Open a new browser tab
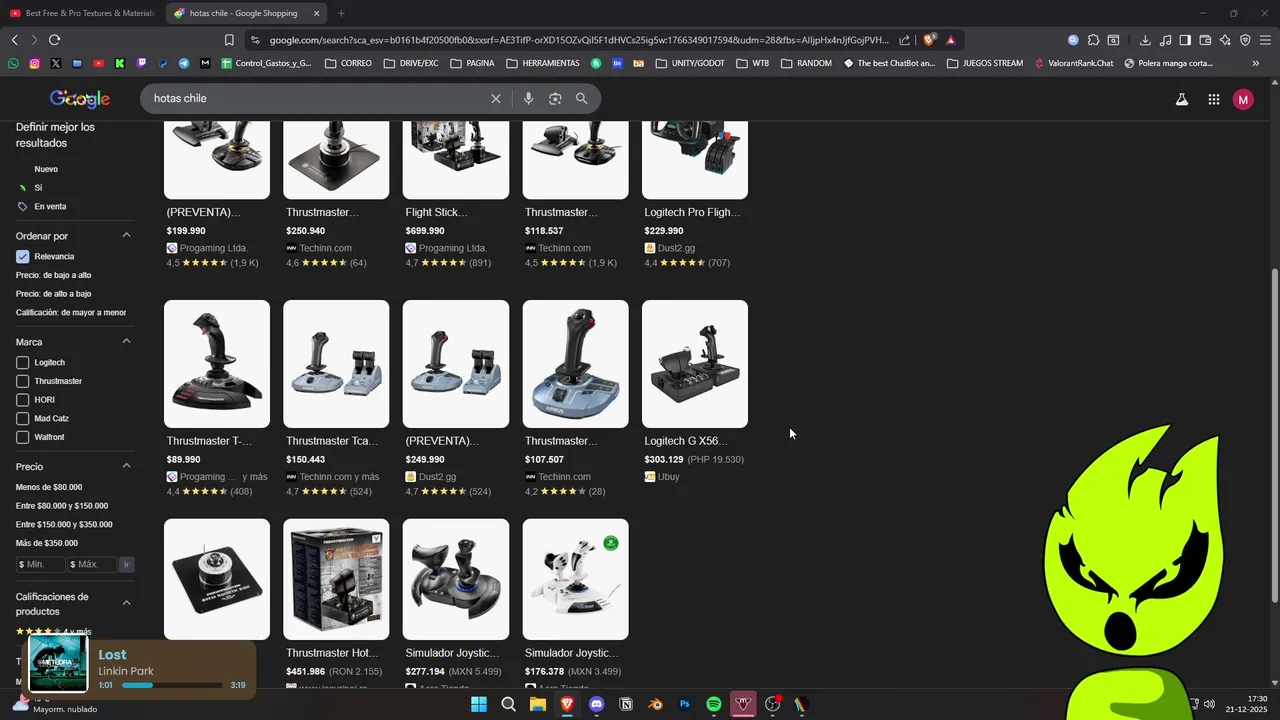This screenshot has width=1280, height=720. pyautogui.click(x=341, y=13)
